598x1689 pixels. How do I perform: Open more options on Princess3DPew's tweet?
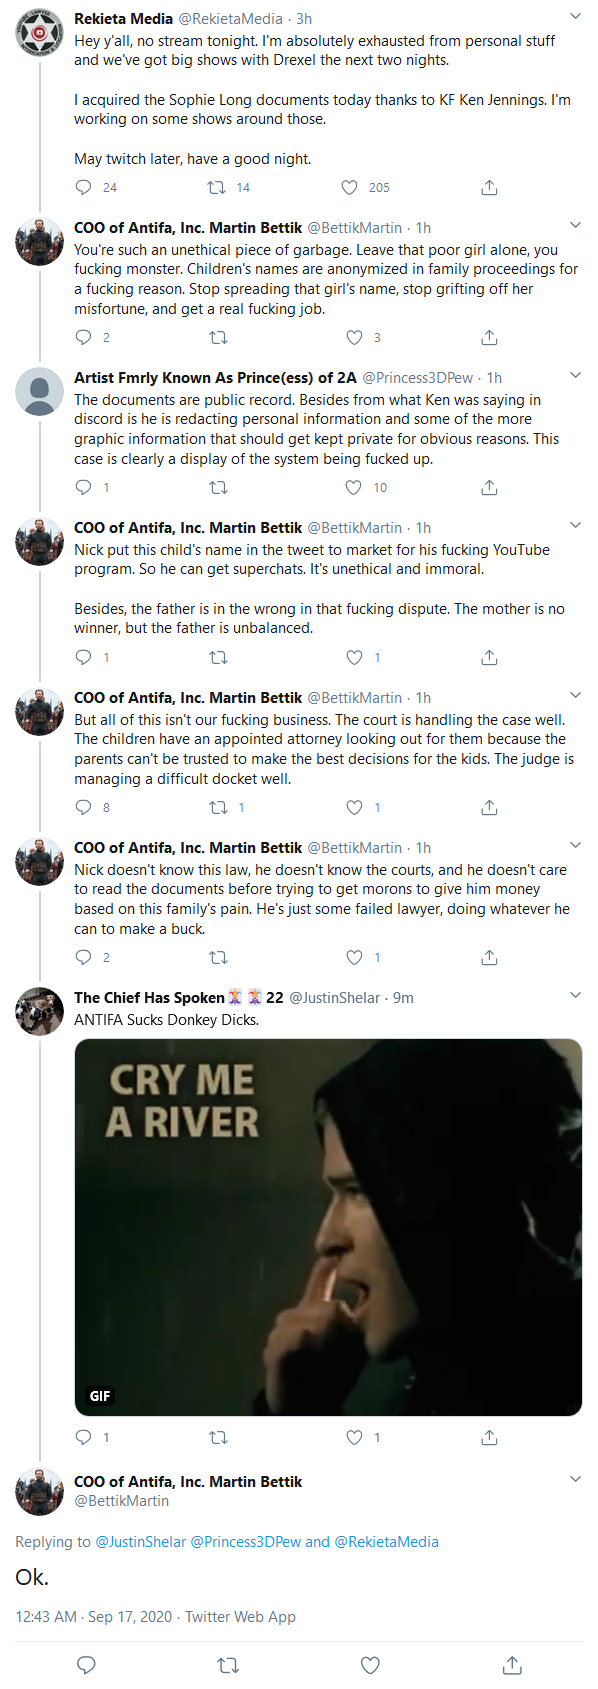pos(575,376)
